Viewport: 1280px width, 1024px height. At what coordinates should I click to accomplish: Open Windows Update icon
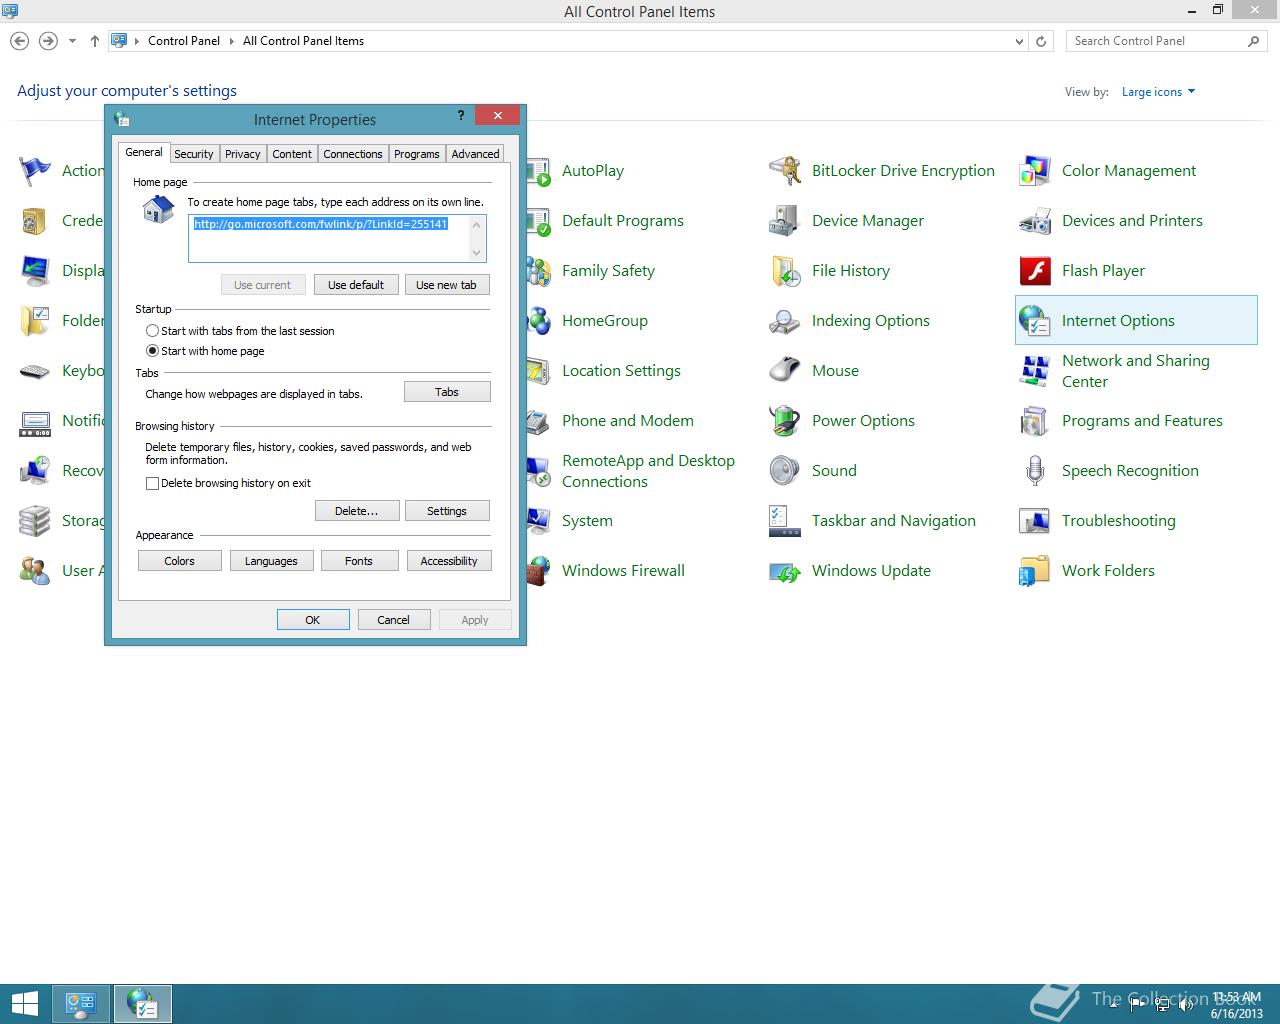coord(785,571)
